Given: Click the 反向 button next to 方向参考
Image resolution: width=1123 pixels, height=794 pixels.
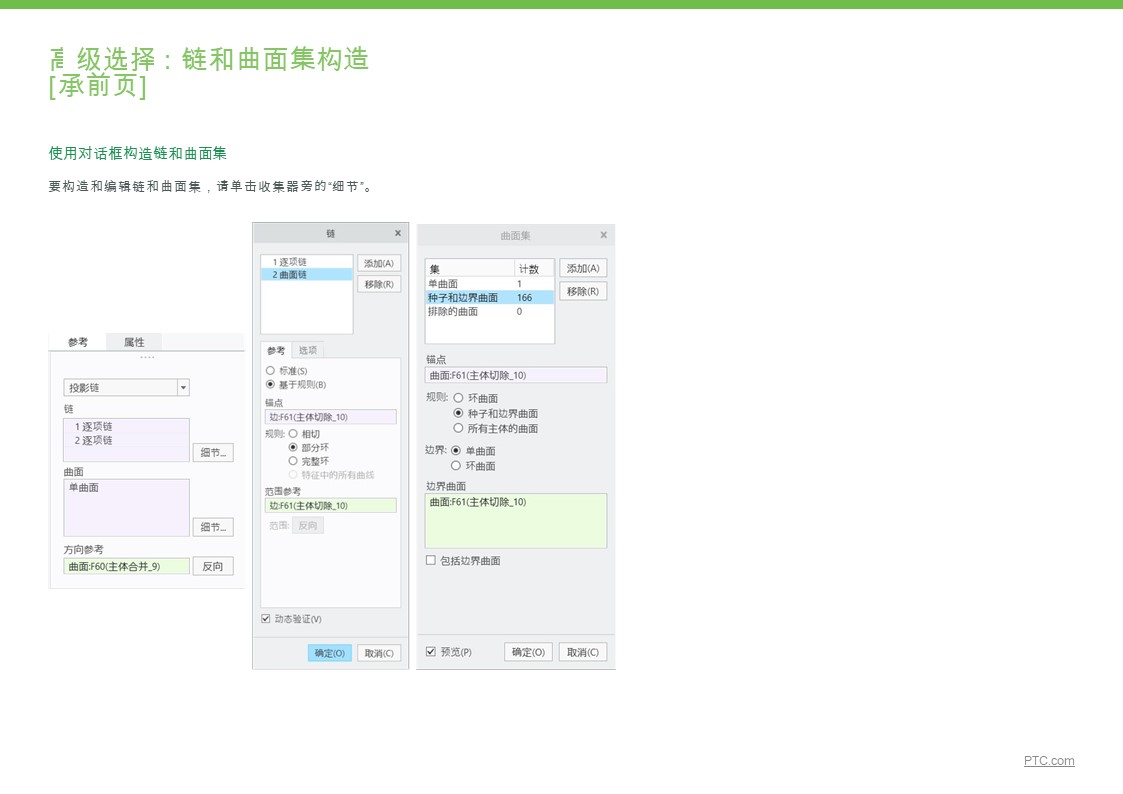Looking at the screenshot, I should point(213,566).
